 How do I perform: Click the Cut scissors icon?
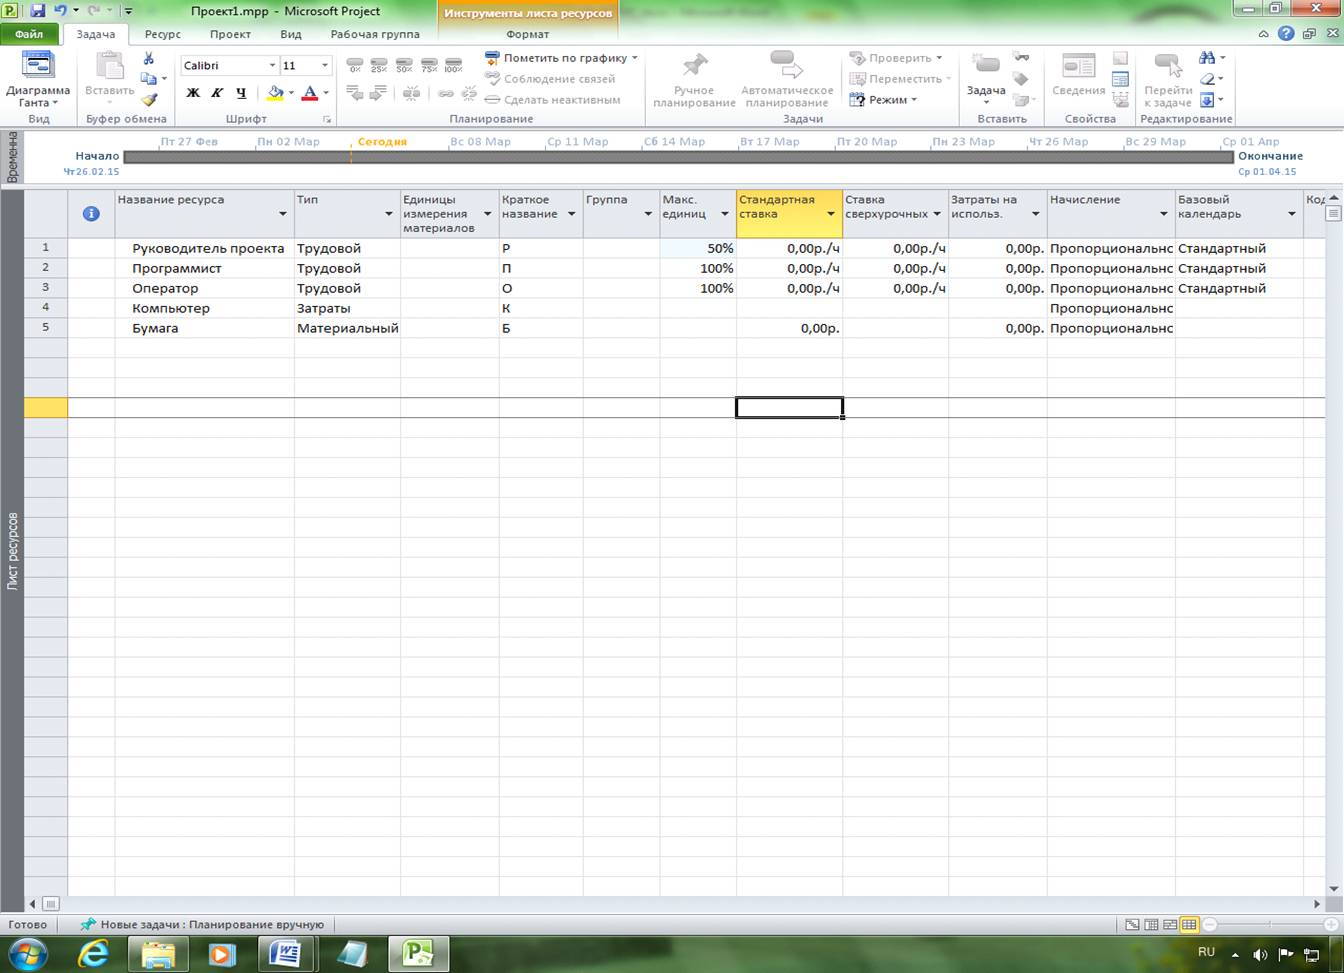click(x=149, y=59)
